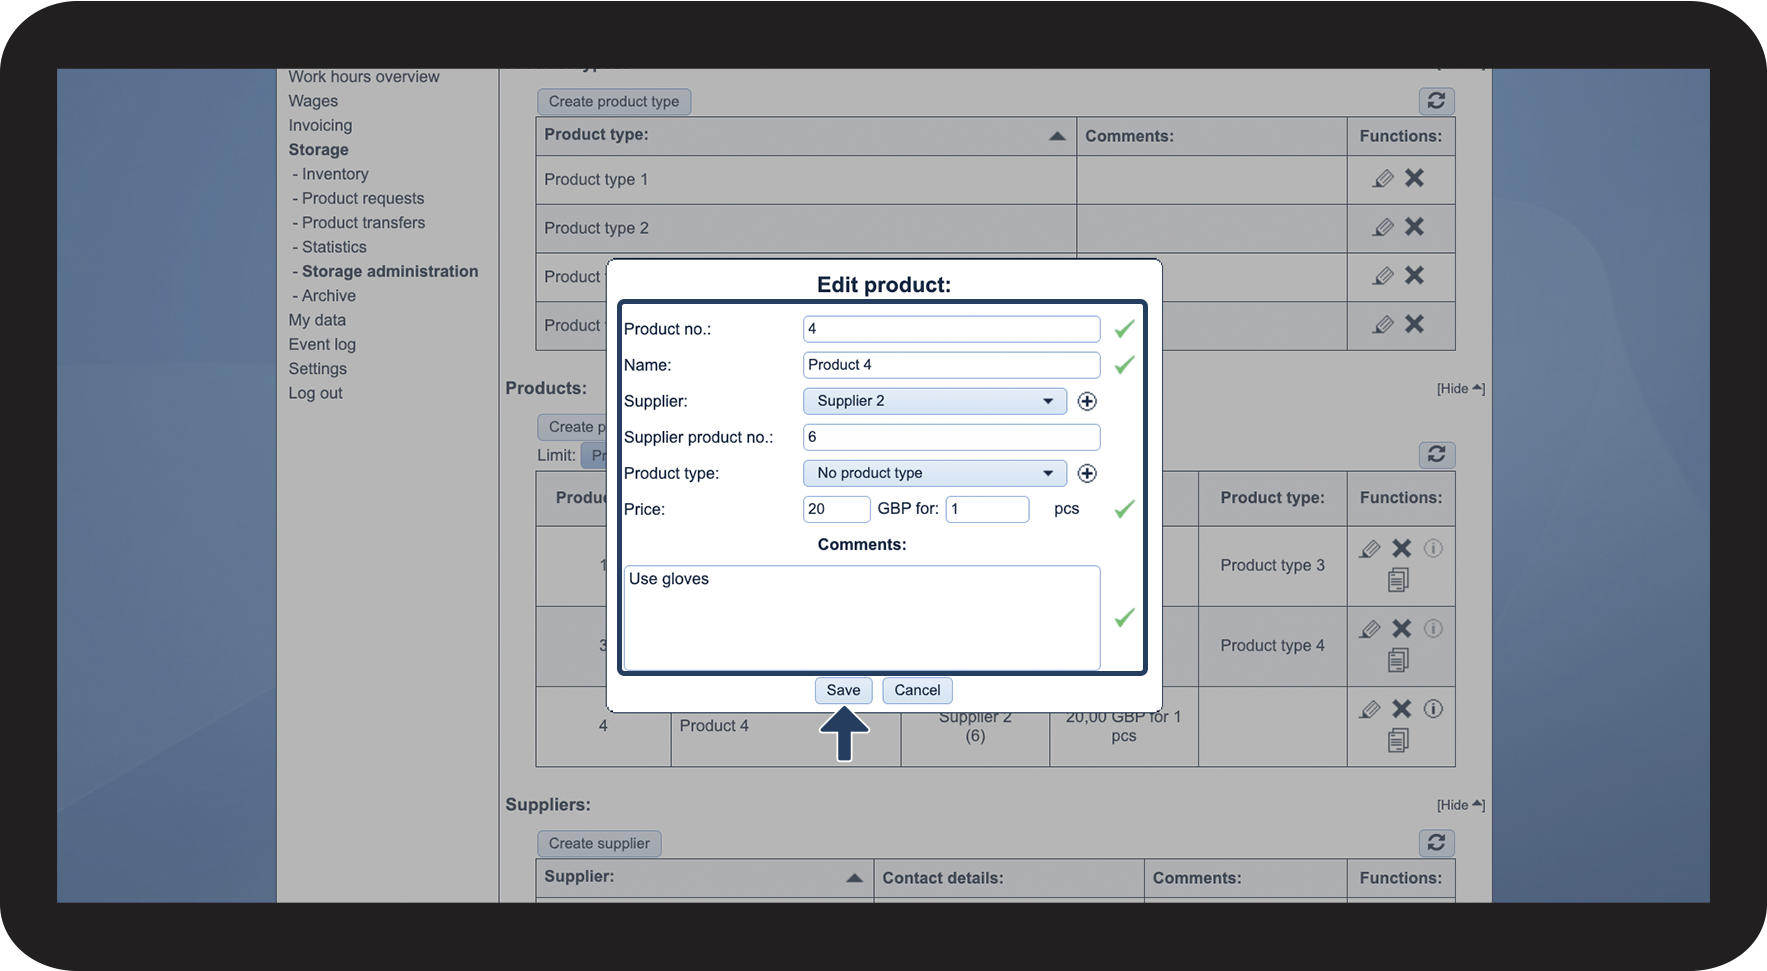The height and width of the screenshot is (971, 1767).
Task: Click the Cancel button
Action: point(917,690)
